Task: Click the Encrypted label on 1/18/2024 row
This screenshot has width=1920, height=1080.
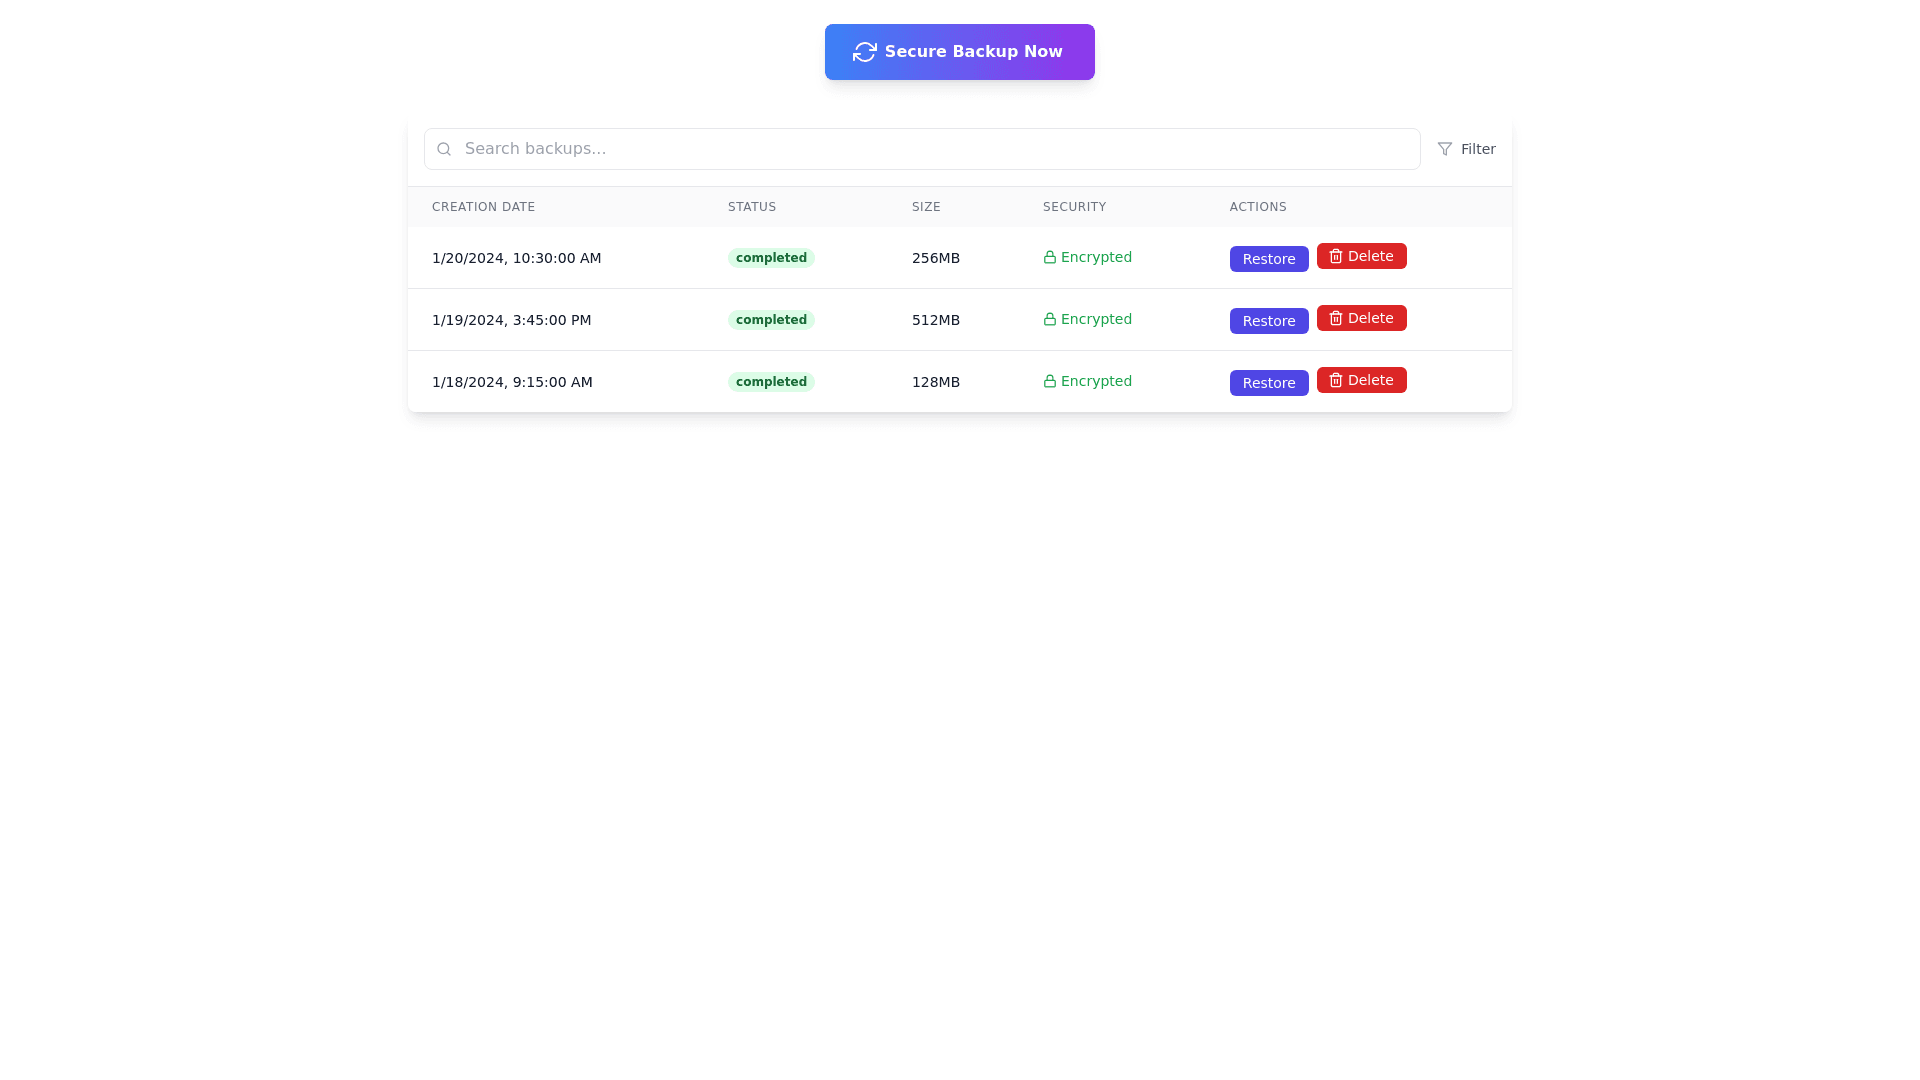Action: (1095, 381)
